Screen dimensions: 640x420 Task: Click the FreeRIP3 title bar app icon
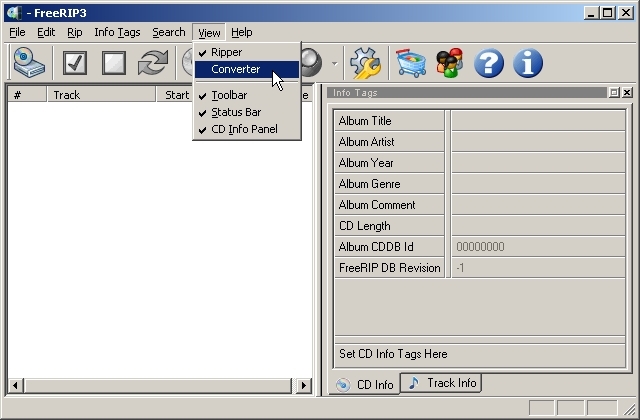(x=14, y=13)
